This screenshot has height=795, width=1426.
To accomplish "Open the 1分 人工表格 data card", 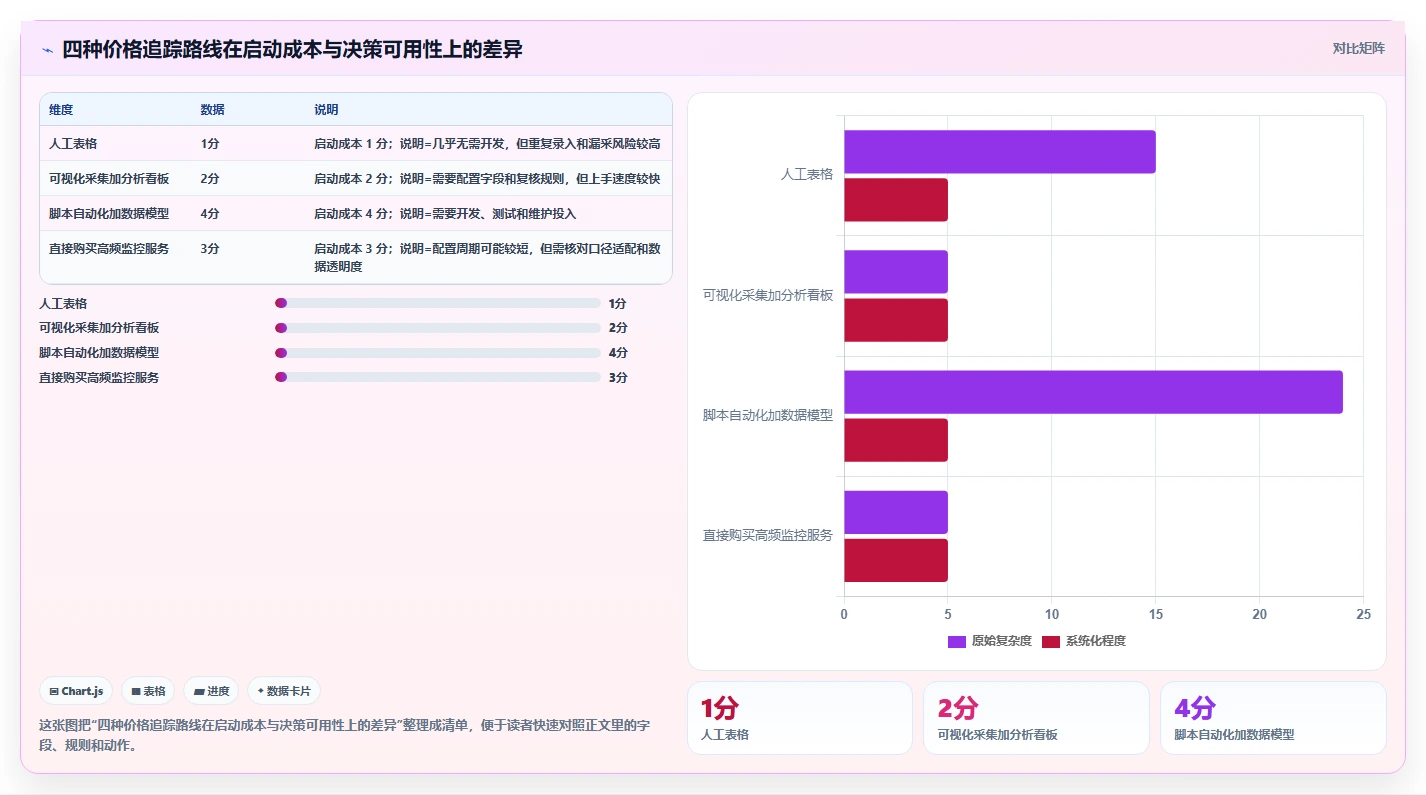I will [x=800, y=718].
